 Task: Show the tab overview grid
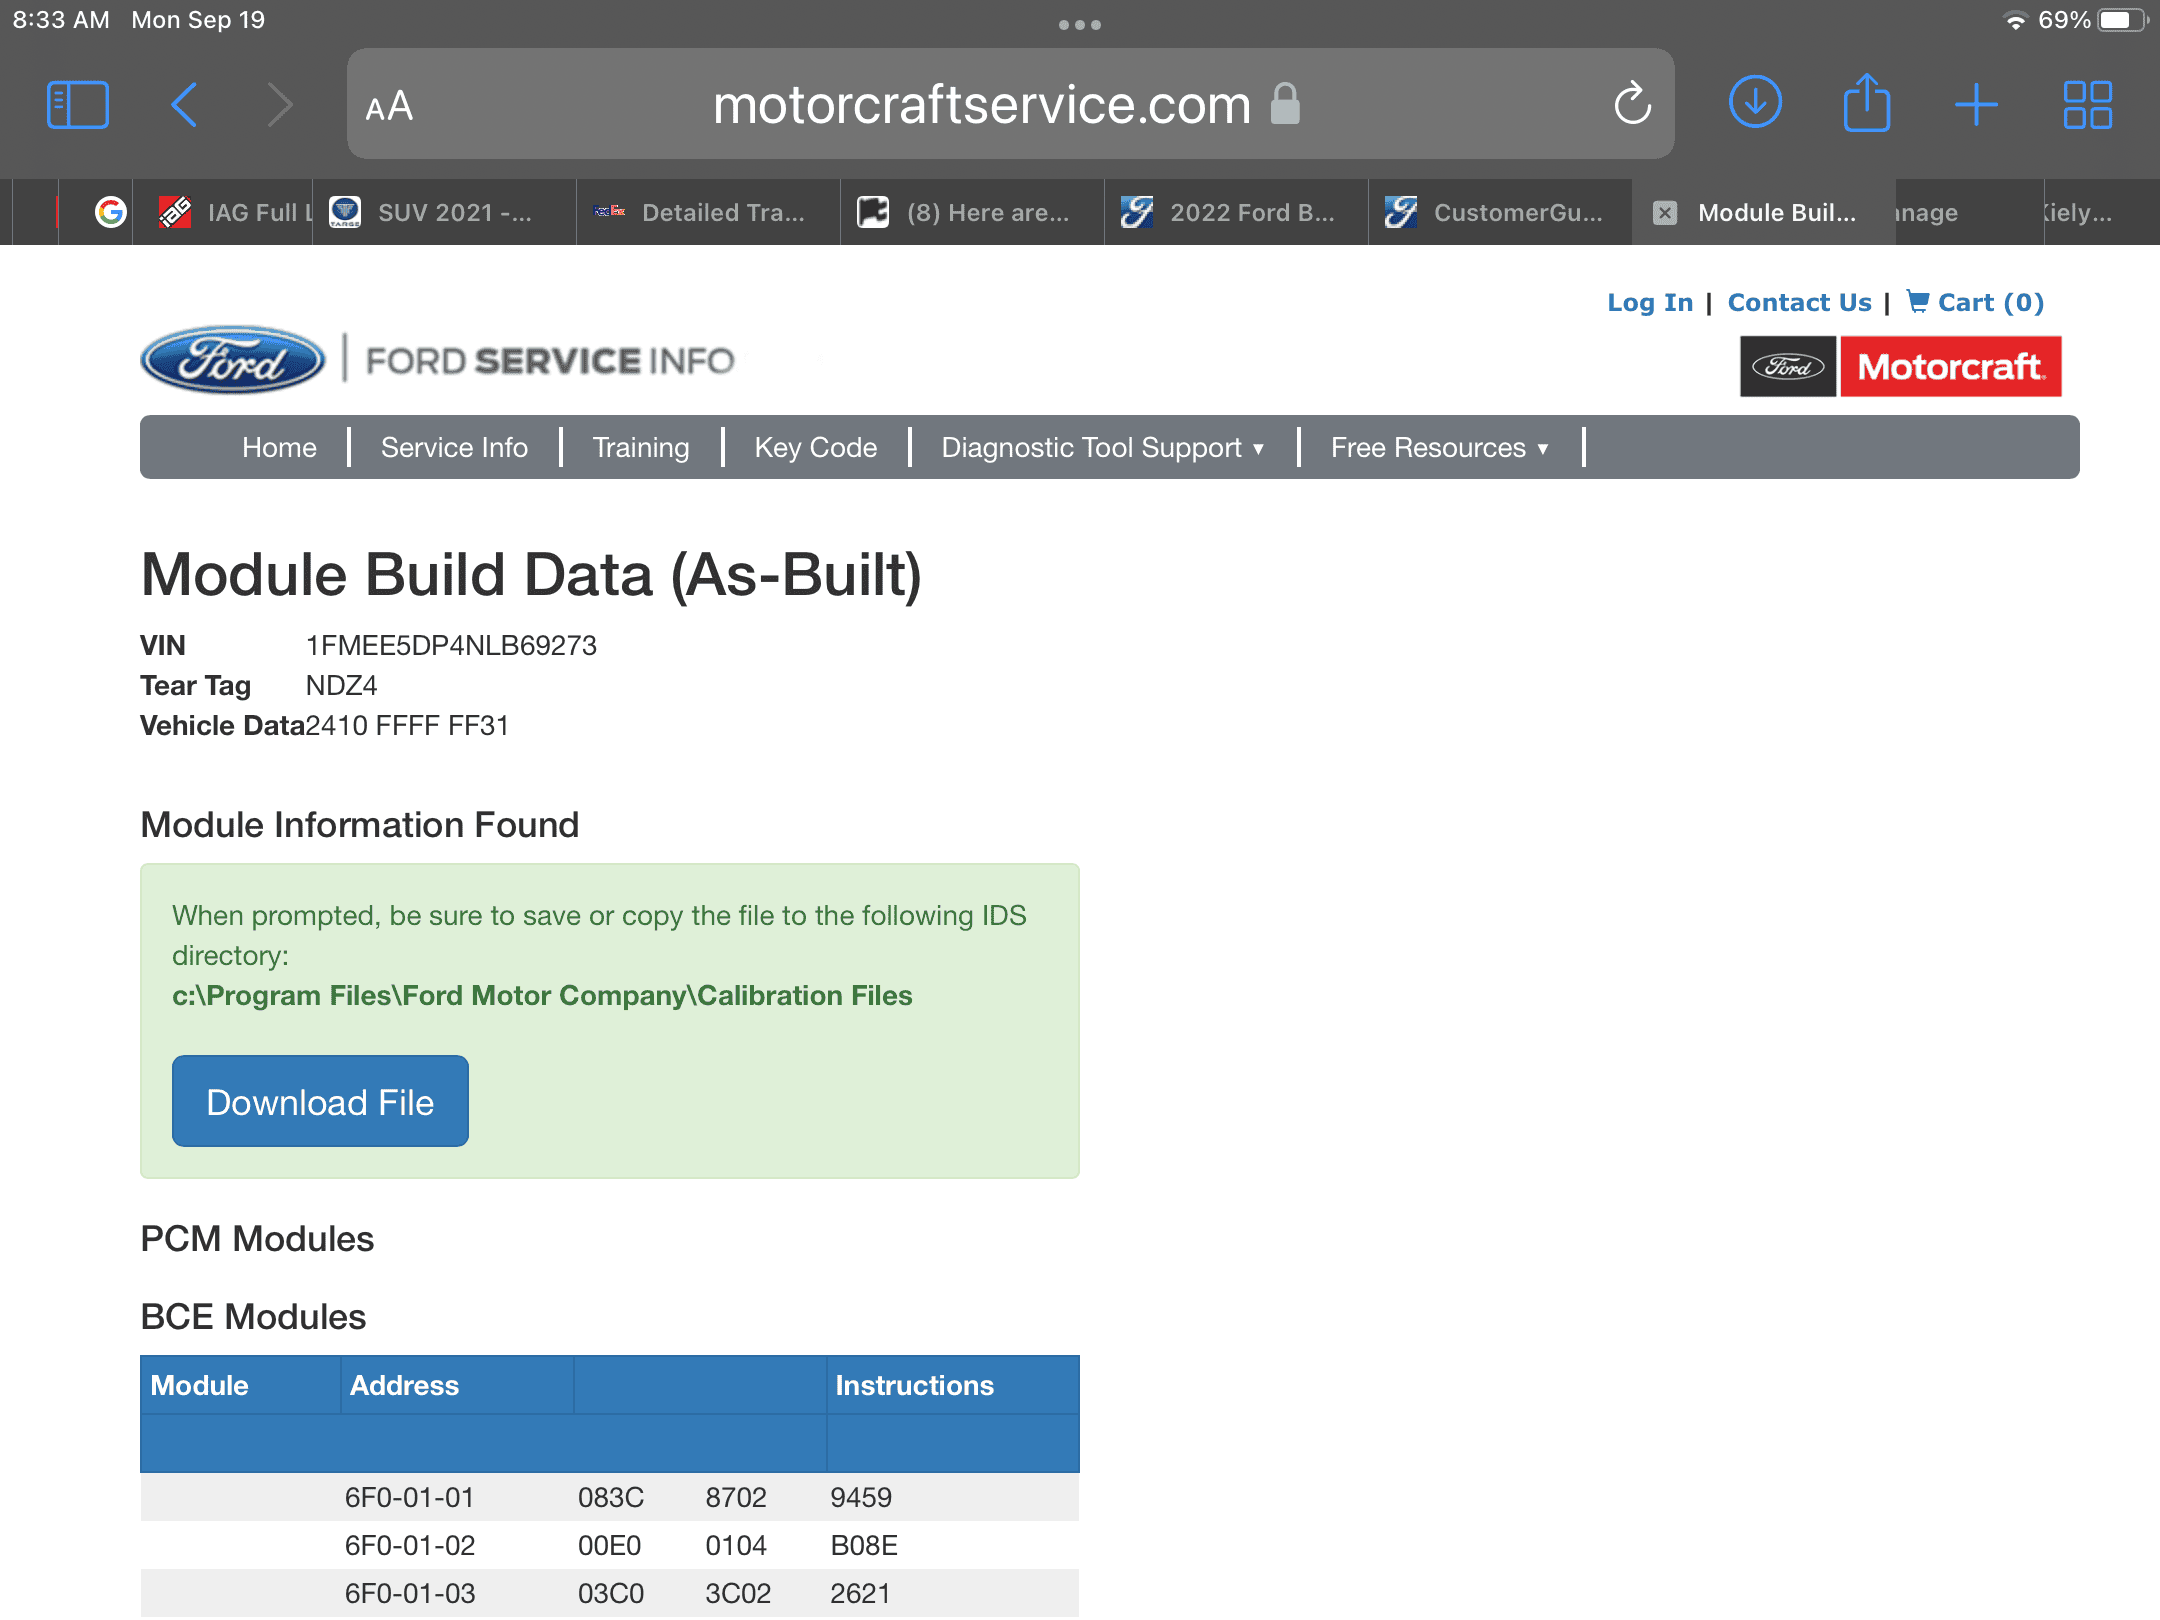pyautogui.click(x=2087, y=105)
